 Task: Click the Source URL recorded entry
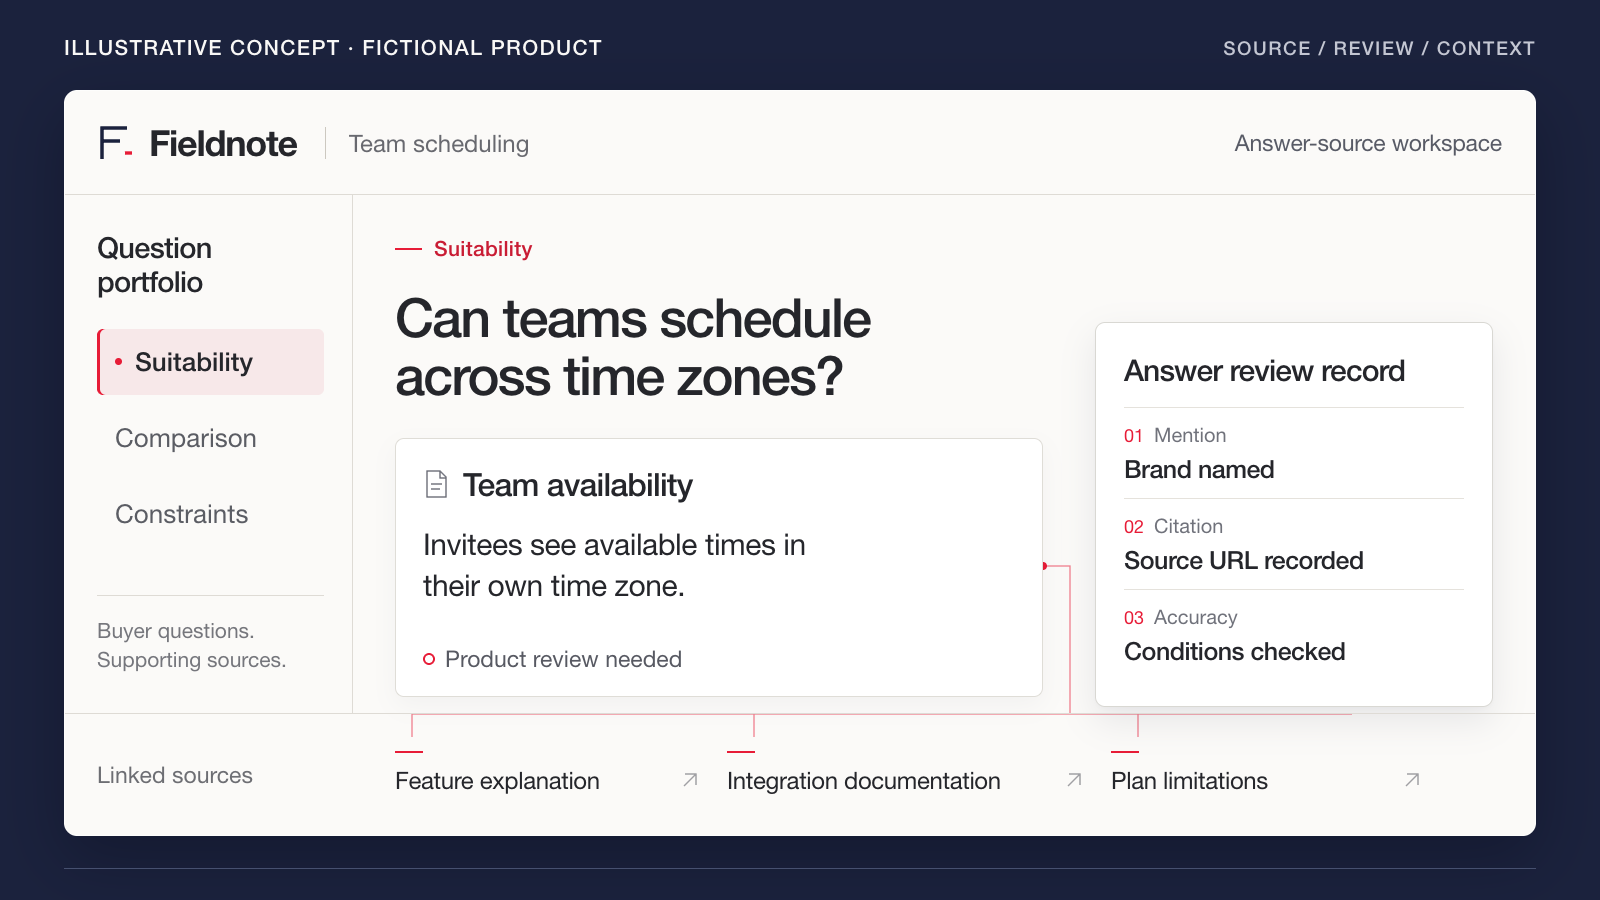point(1243,560)
